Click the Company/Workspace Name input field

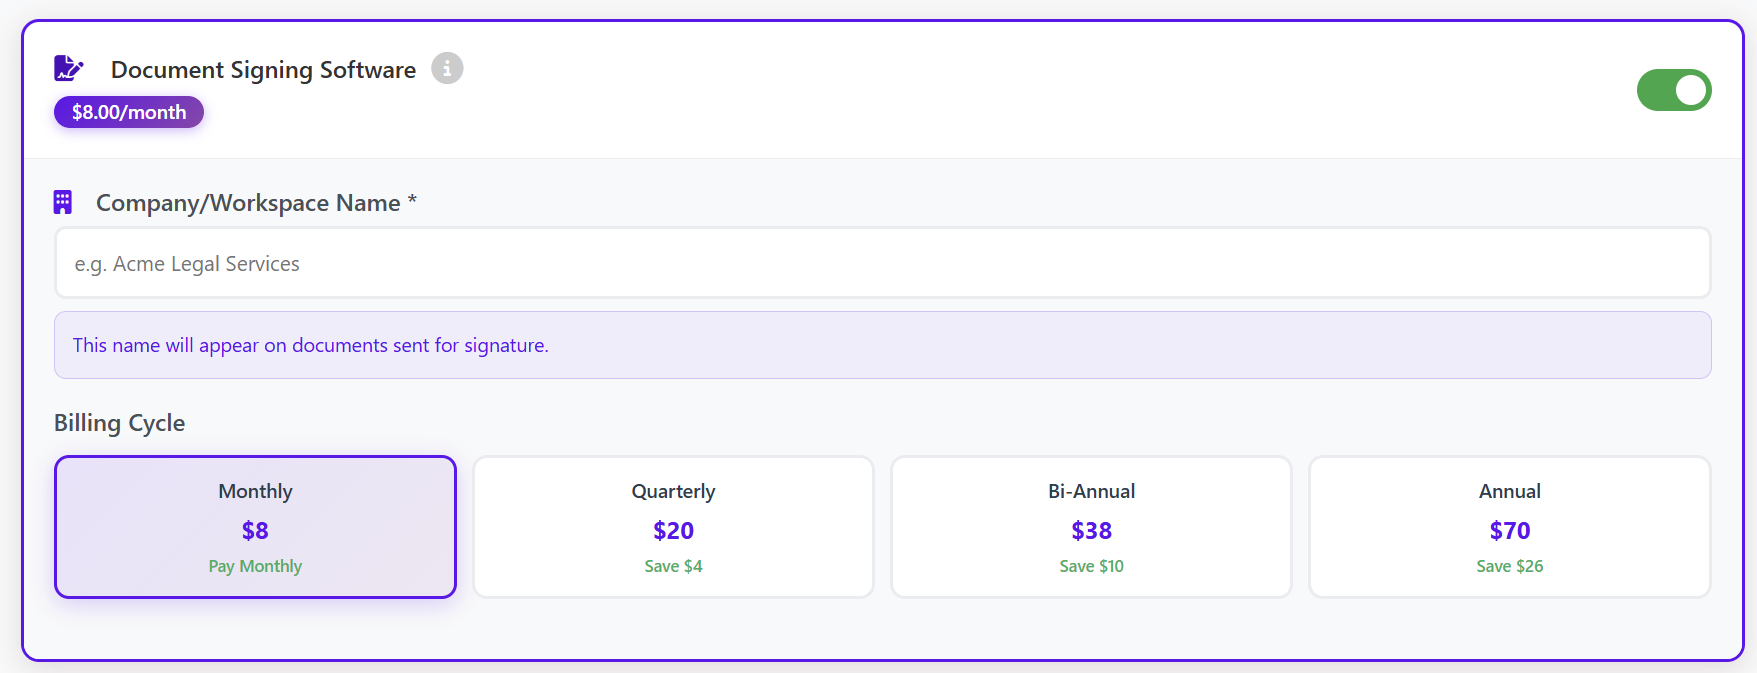coord(882,263)
